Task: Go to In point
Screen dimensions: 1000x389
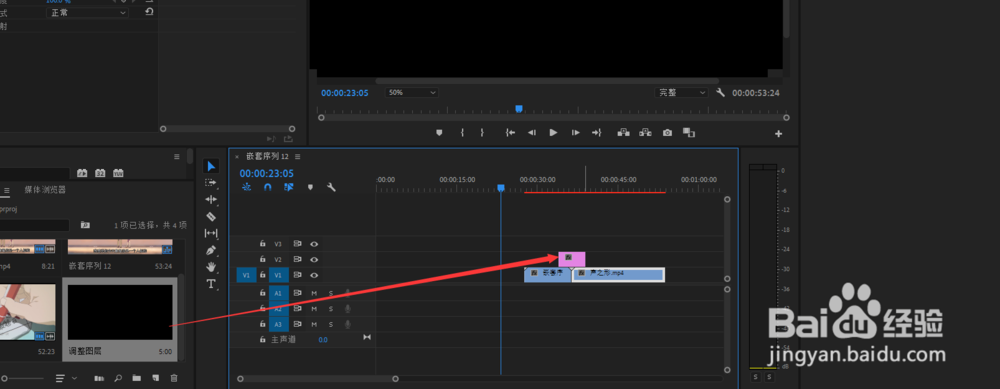Action: (x=510, y=133)
